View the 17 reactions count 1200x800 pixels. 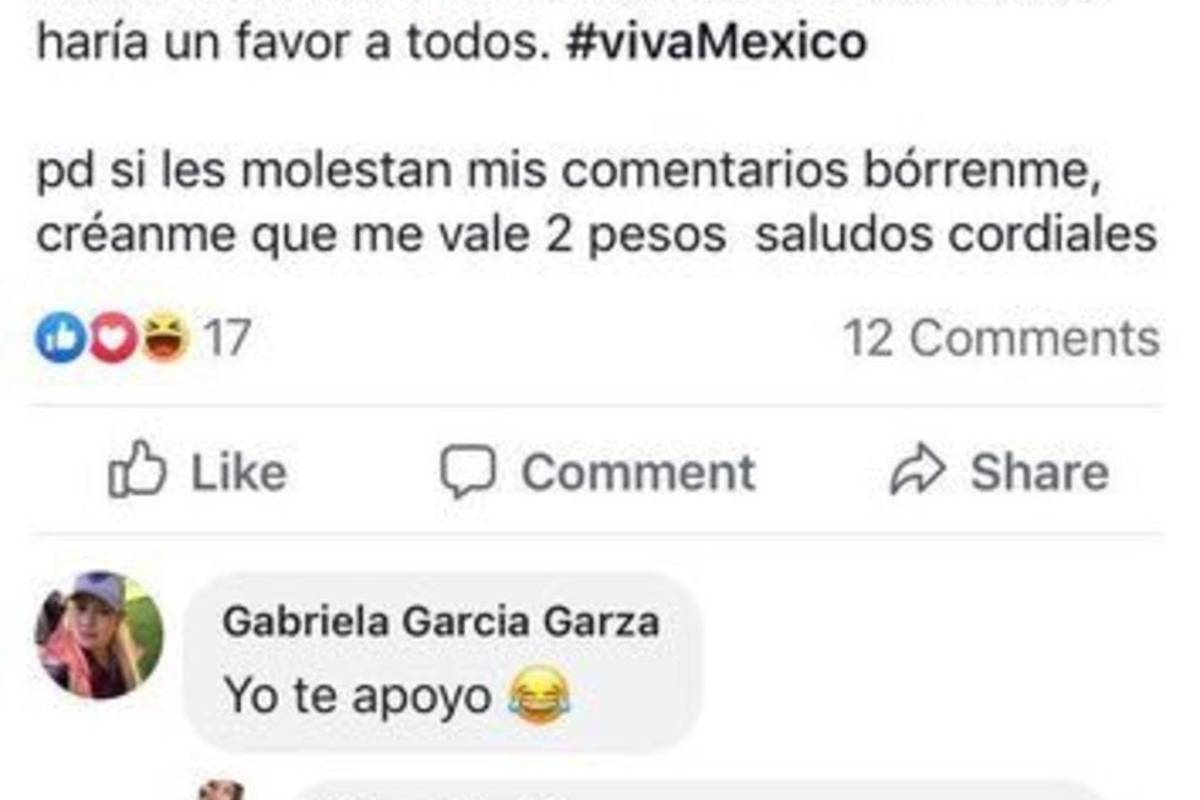[226, 339]
